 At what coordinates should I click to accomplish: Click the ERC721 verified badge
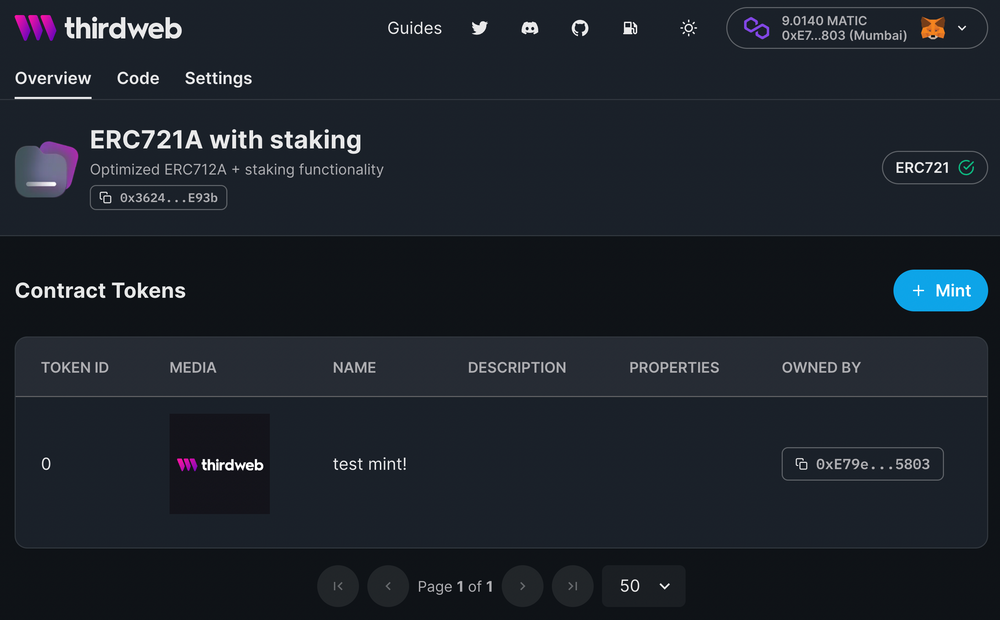point(934,167)
